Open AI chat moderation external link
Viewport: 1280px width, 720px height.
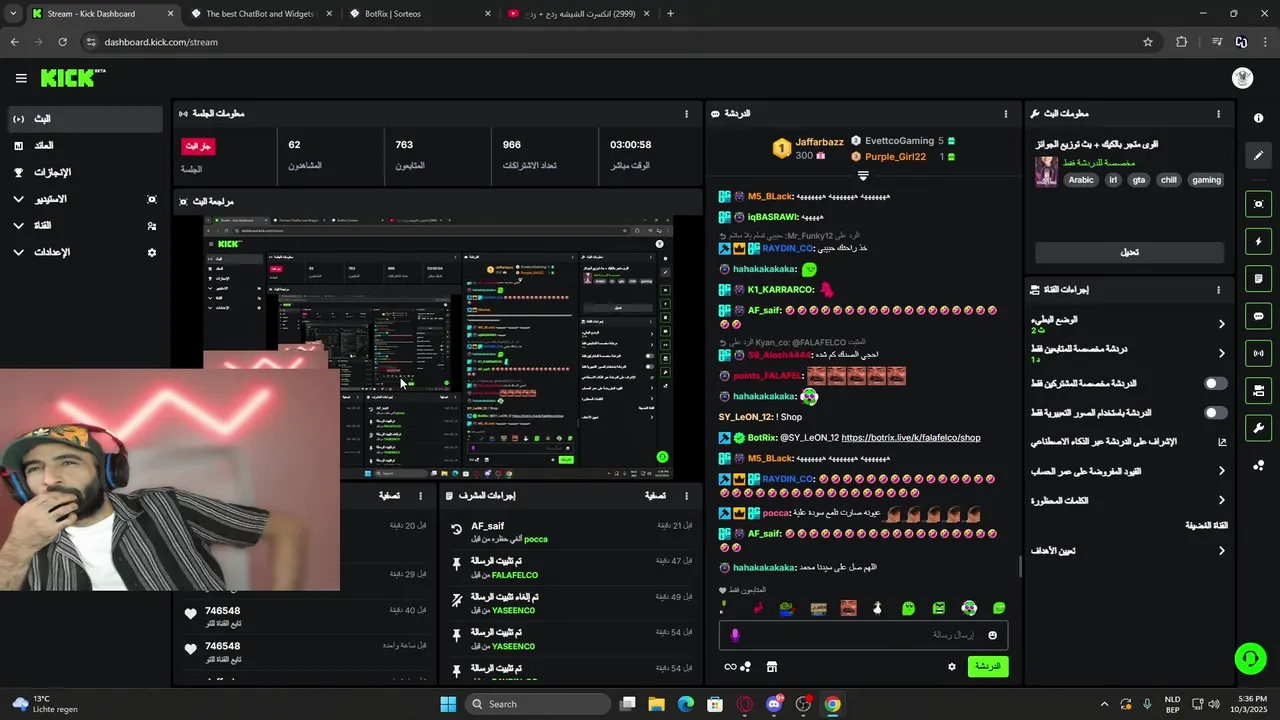click(x=1221, y=442)
